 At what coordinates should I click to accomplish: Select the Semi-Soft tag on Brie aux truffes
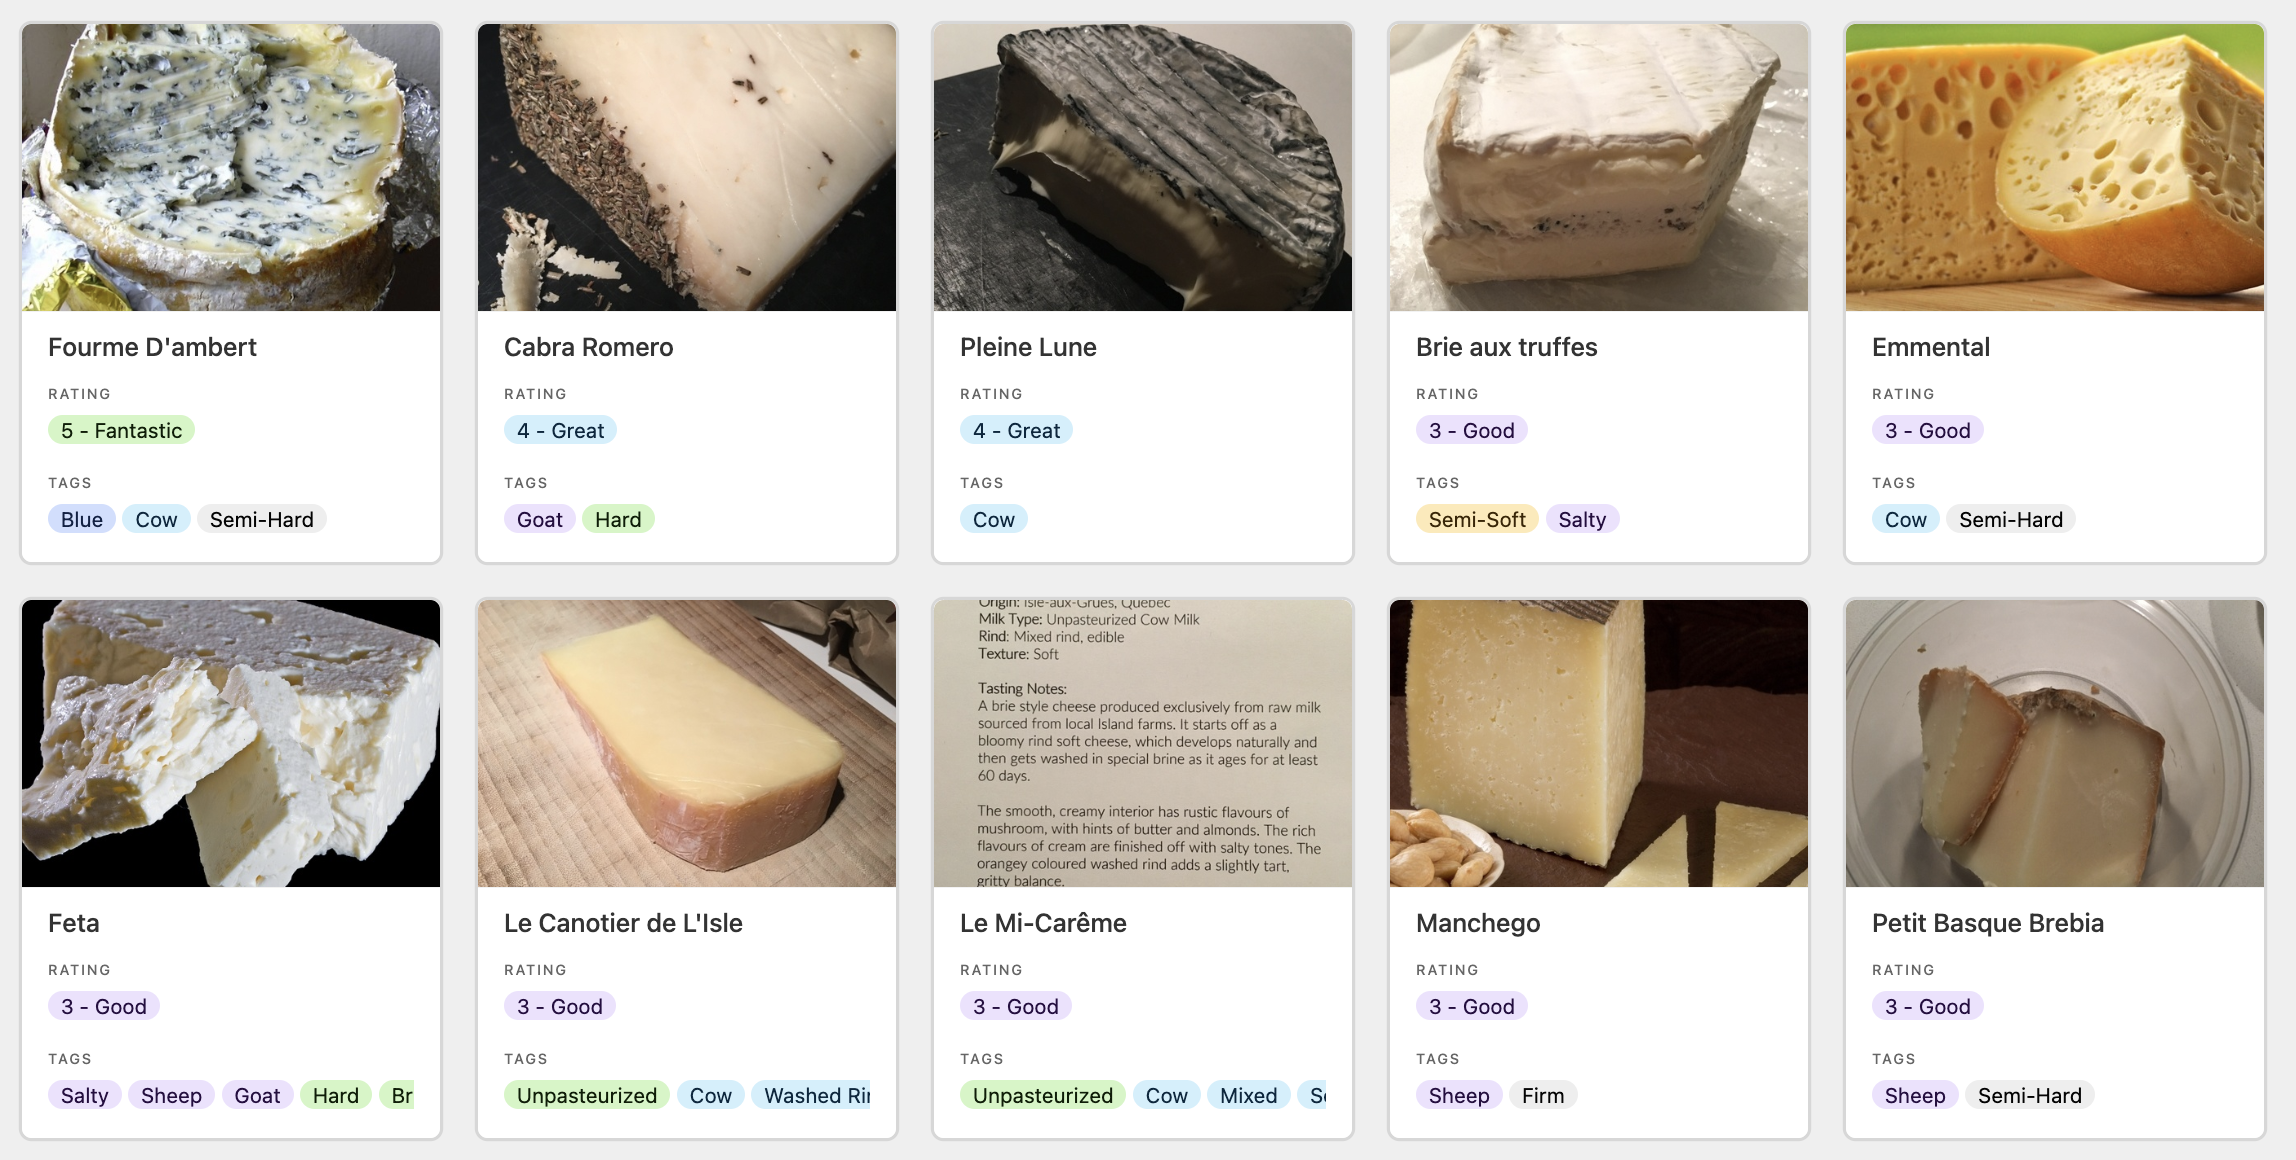click(1477, 520)
